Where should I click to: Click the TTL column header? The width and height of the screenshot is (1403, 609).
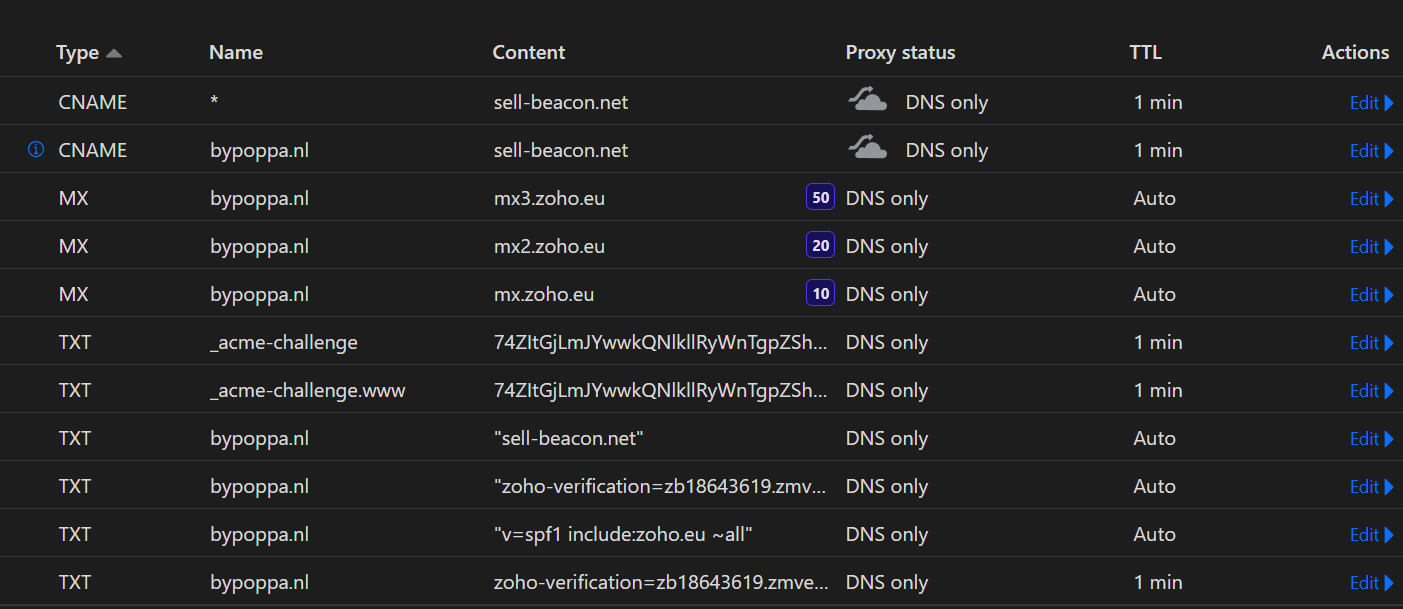[x=1145, y=53]
